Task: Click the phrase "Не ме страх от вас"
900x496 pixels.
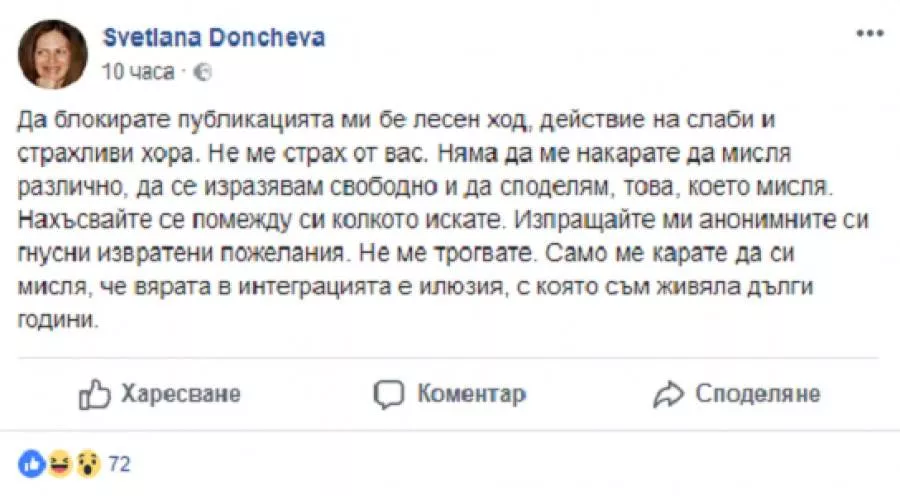Action: 318,153
